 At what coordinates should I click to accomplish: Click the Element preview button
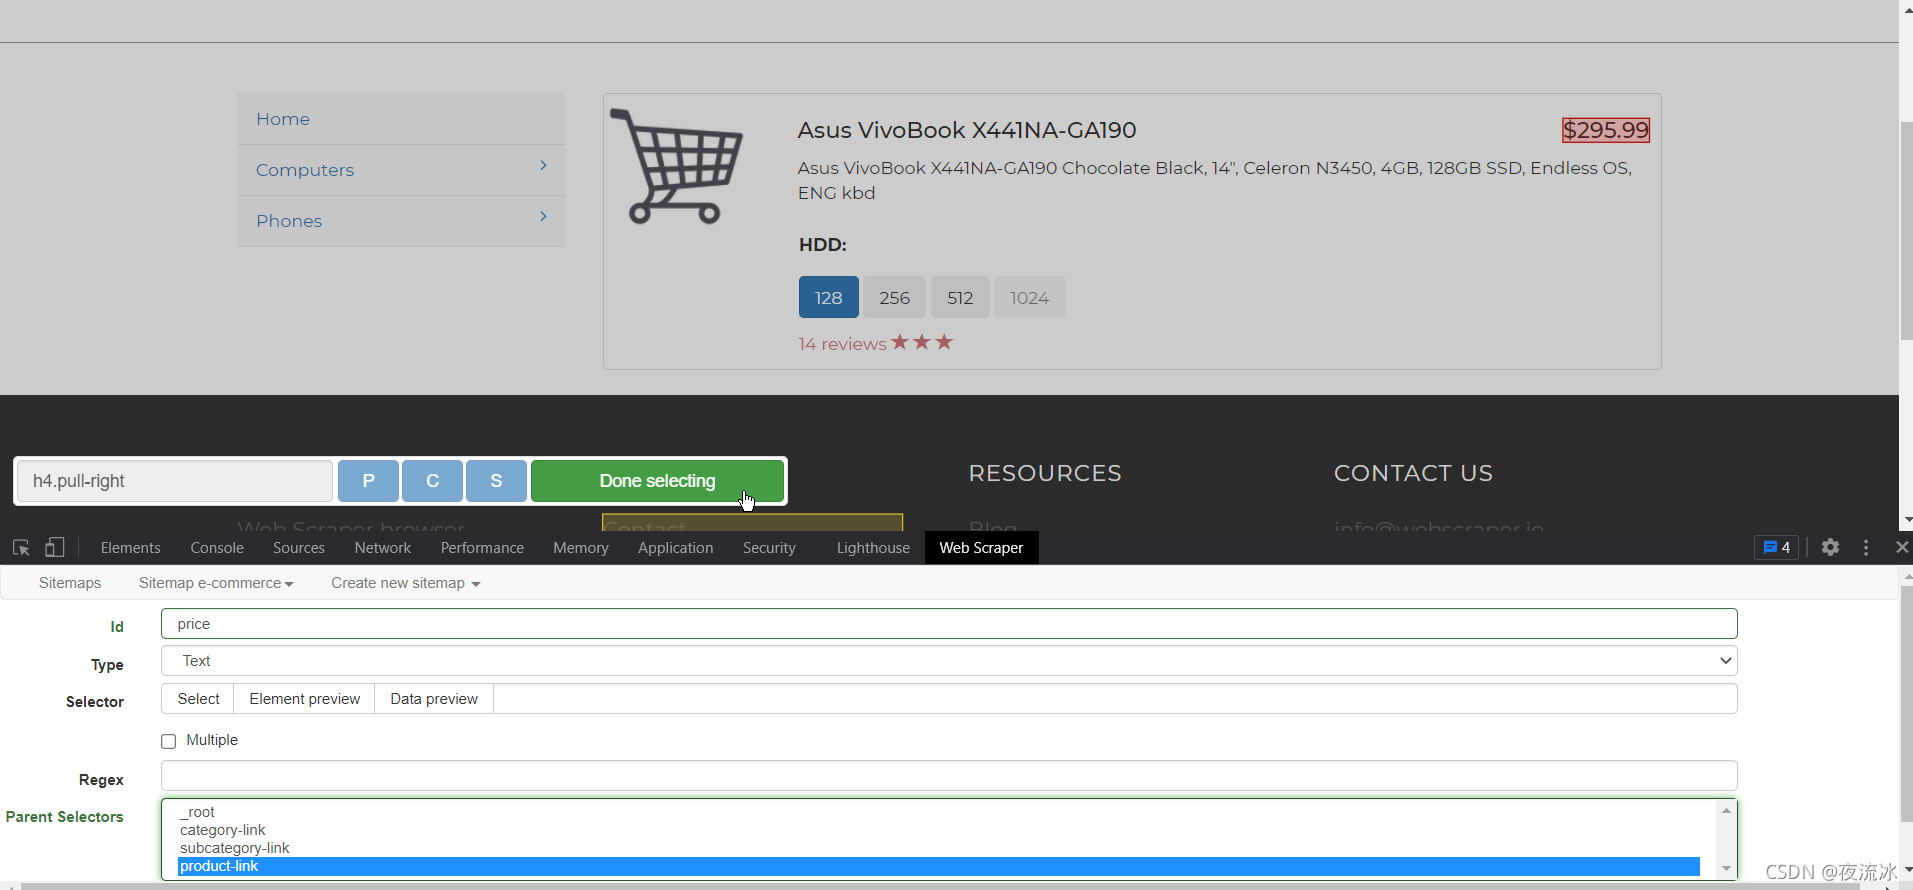coord(304,699)
